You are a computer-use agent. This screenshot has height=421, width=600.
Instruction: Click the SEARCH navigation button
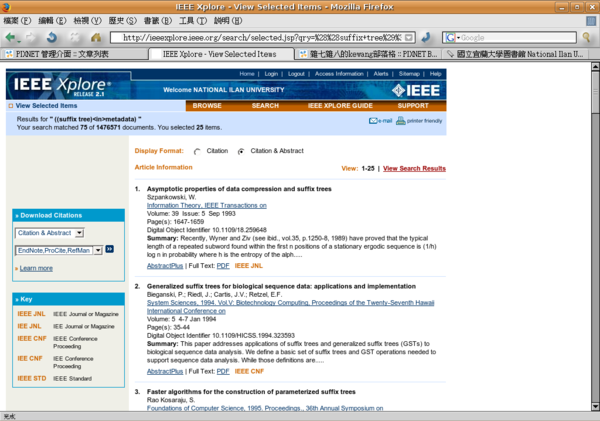(x=265, y=106)
